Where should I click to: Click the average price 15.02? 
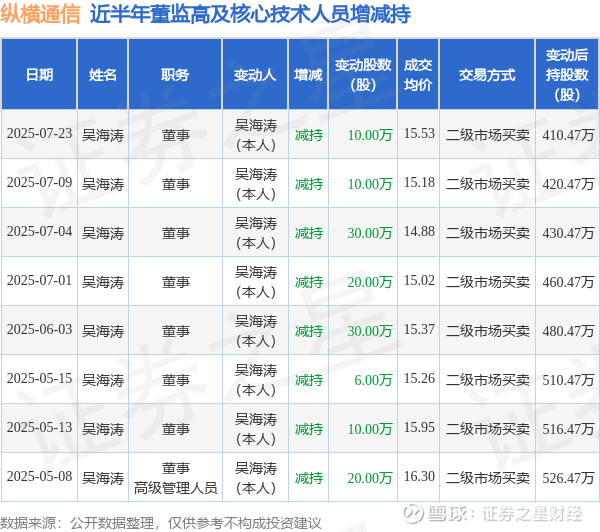click(x=419, y=281)
